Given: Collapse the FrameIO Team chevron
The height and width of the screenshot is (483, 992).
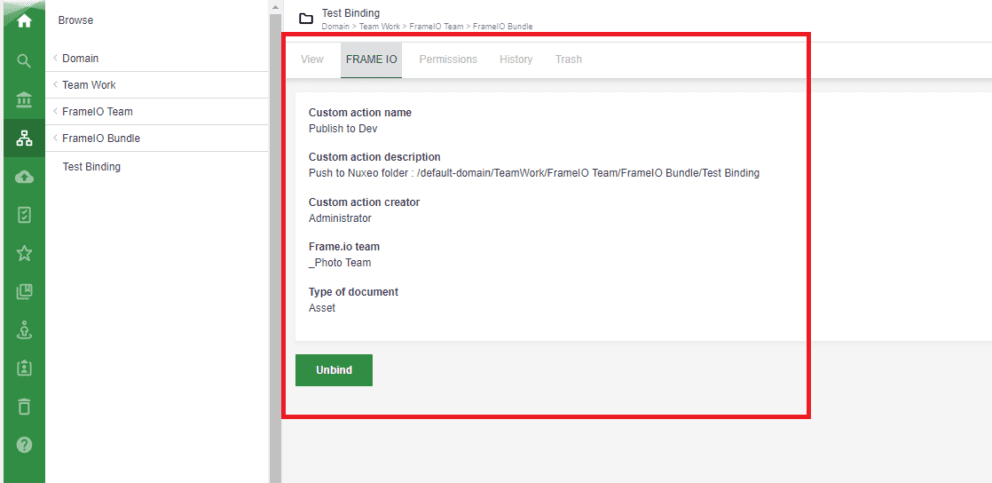Looking at the screenshot, I should coord(55,111).
